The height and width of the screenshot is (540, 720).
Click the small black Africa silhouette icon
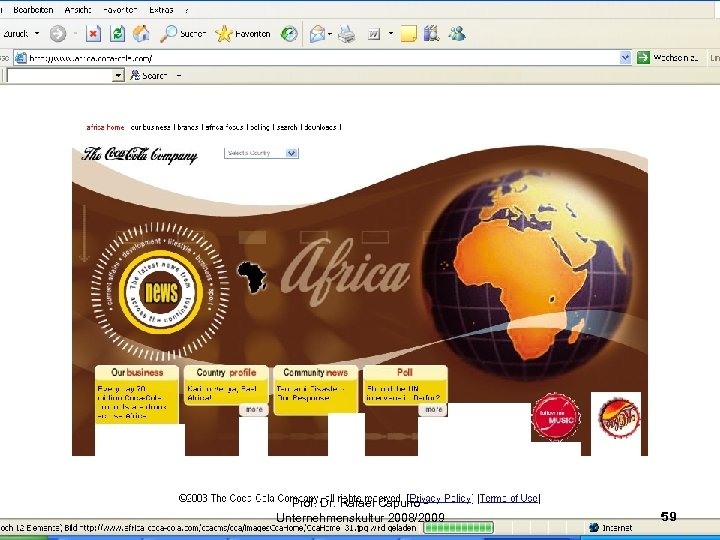[x=252, y=277]
